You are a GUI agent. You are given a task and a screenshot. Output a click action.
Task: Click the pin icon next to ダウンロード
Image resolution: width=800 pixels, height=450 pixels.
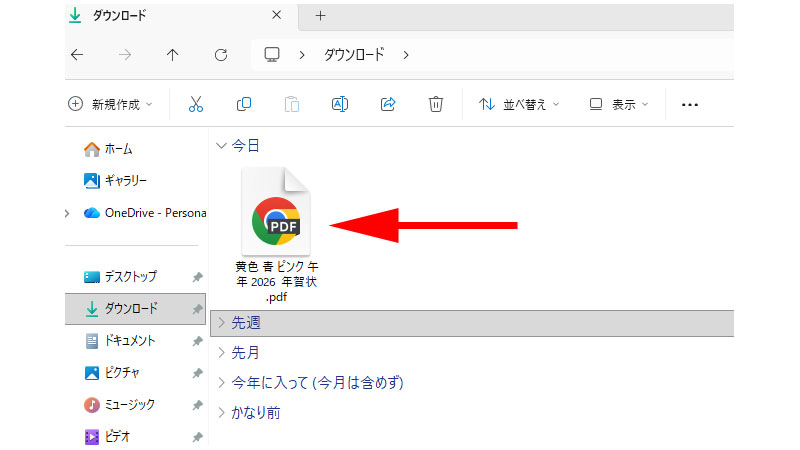[x=197, y=309]
